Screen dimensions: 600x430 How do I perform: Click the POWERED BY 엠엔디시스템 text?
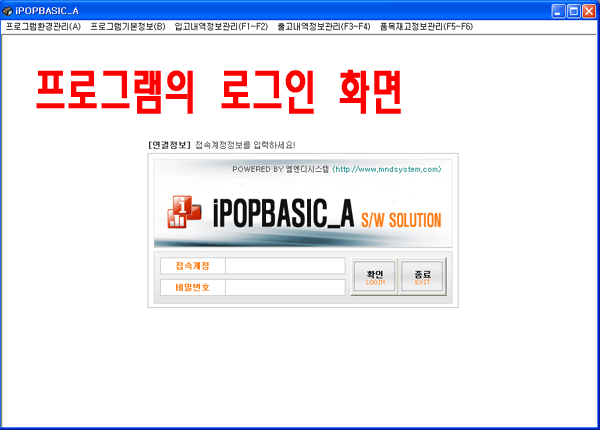point(280,169)
